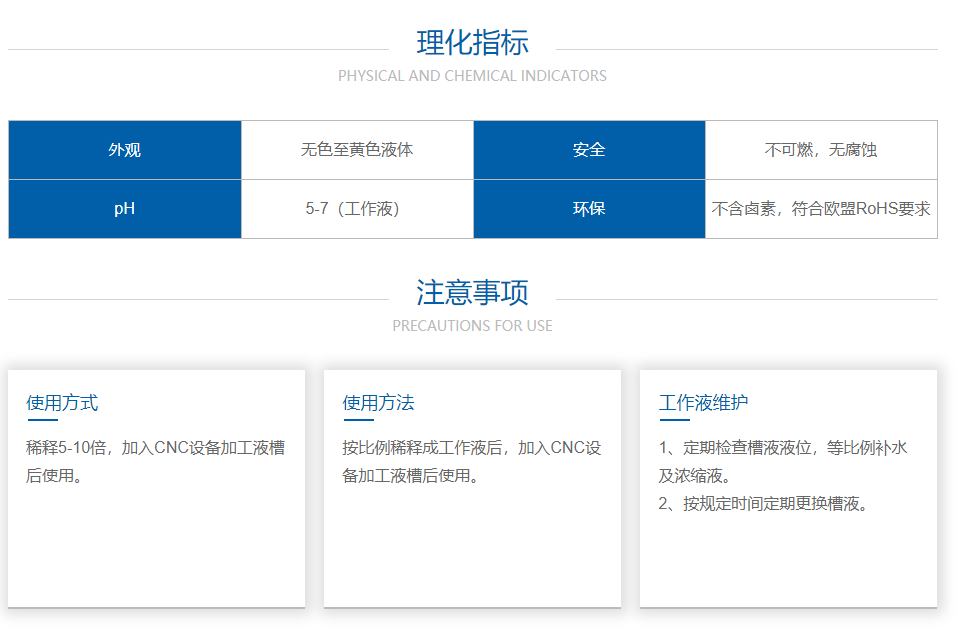Click the 使用方式 card title

coord(62,403)
